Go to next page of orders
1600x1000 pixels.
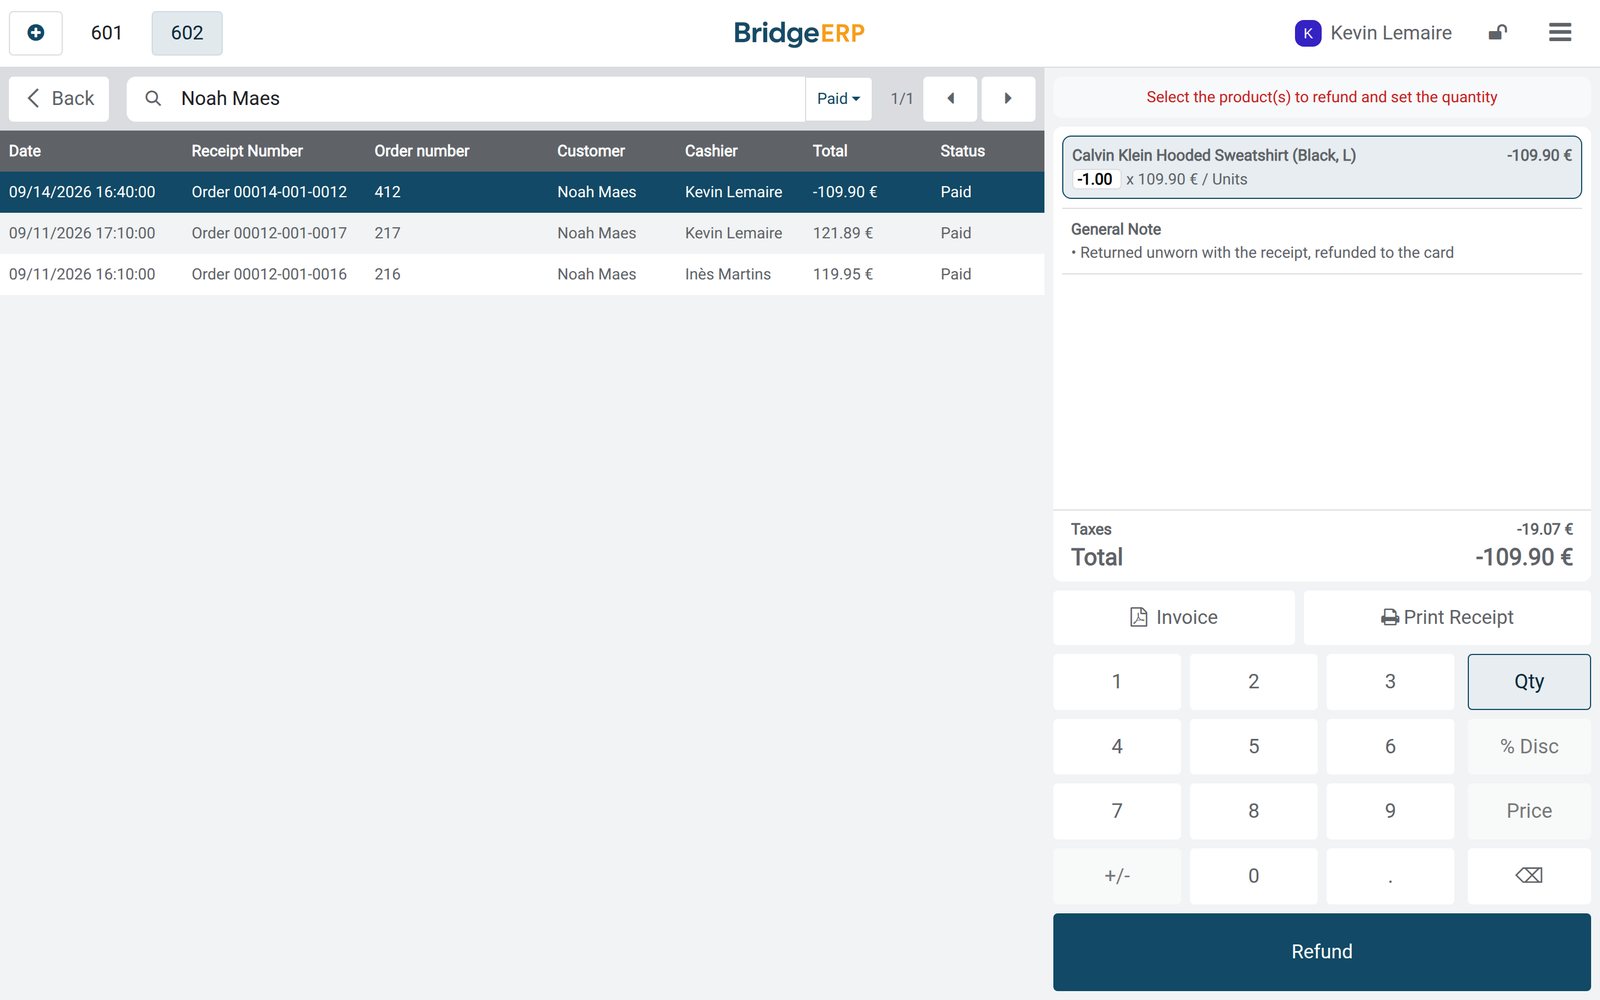point(1008,99)
